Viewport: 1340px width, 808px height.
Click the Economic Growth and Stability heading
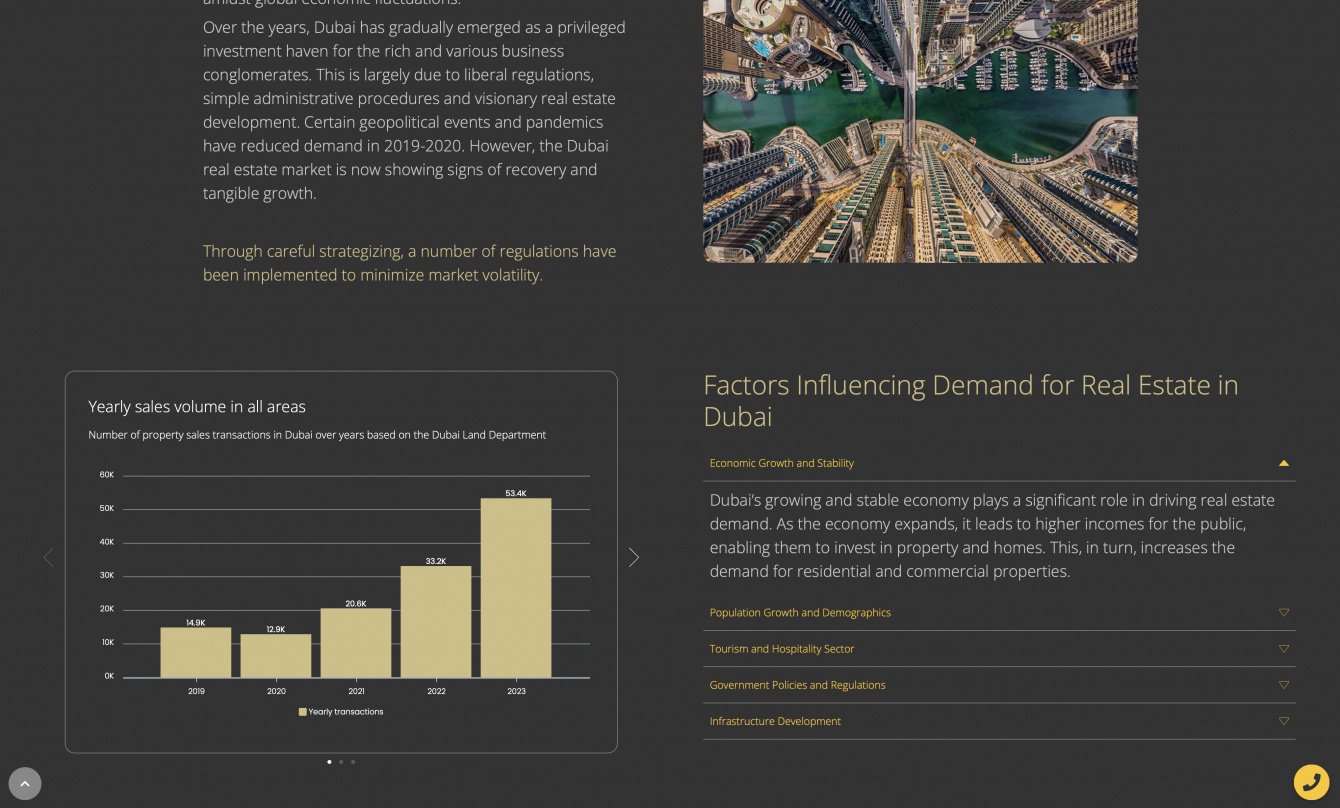click(781, 463)
